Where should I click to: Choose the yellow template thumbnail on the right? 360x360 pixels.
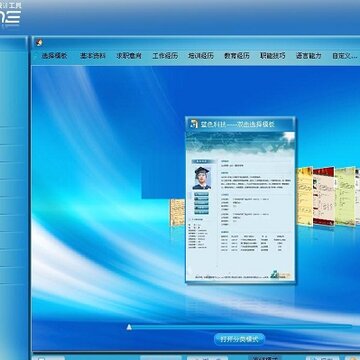click(x=305, y=196)
